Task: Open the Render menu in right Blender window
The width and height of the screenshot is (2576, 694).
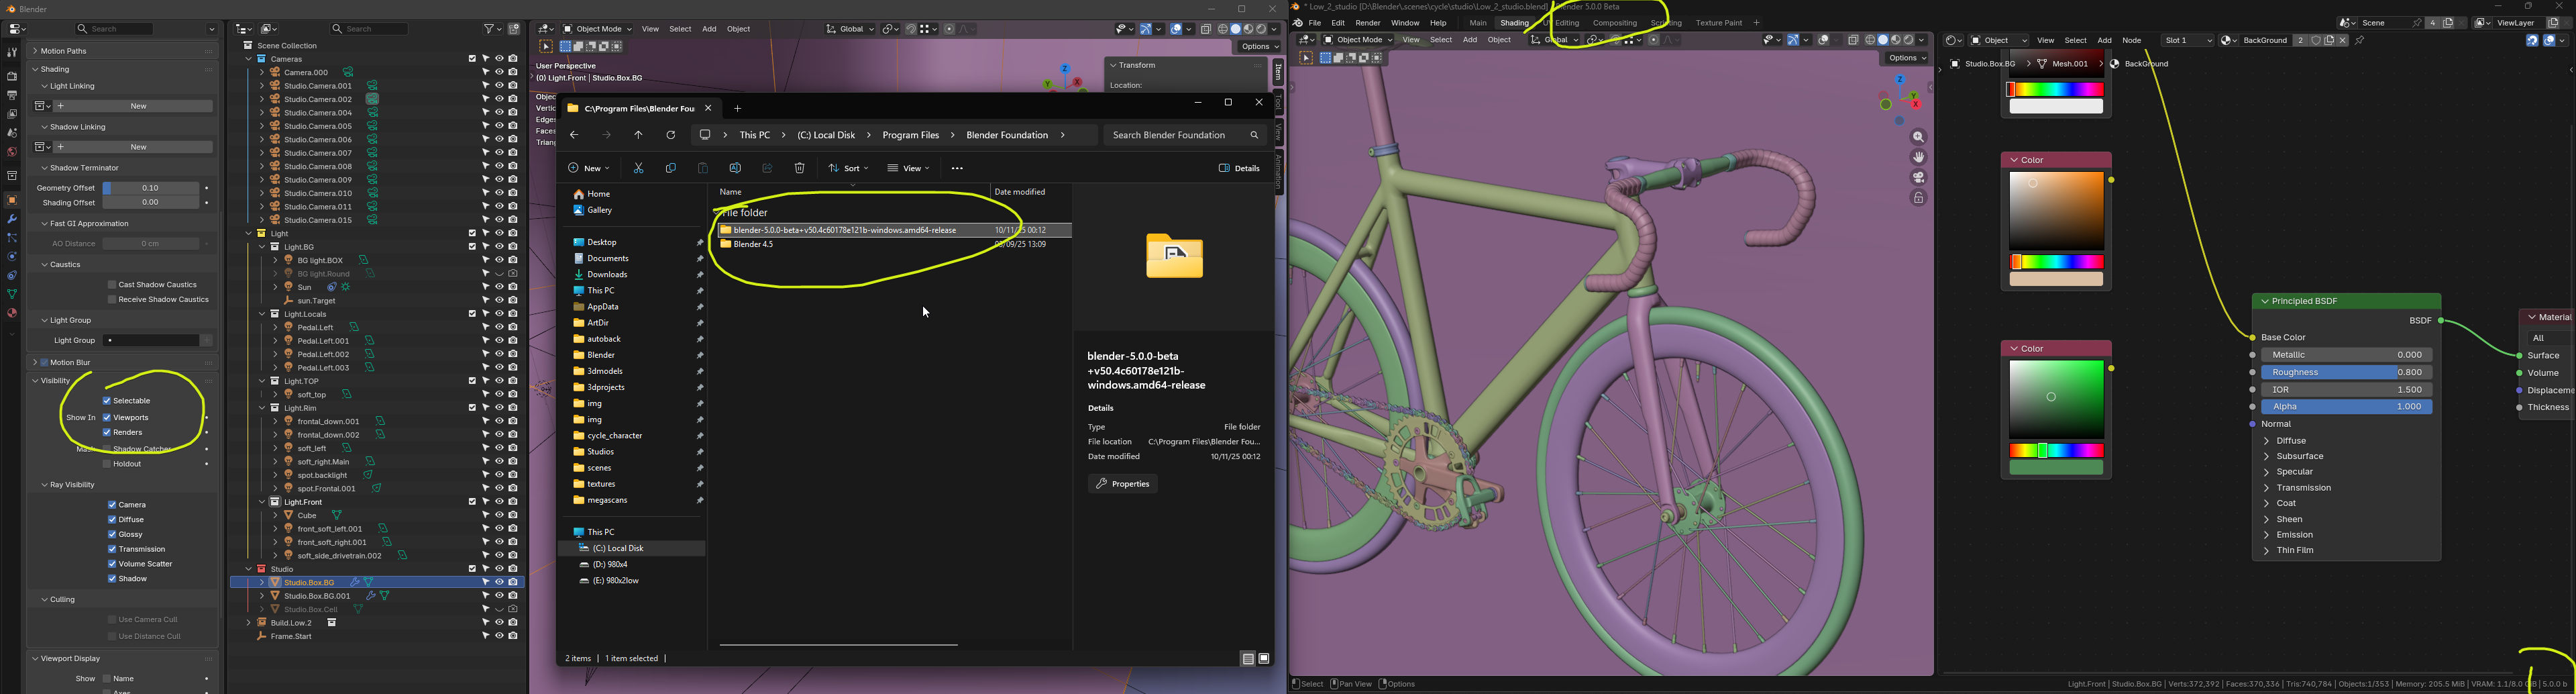Action: [x=1368, y=23]
